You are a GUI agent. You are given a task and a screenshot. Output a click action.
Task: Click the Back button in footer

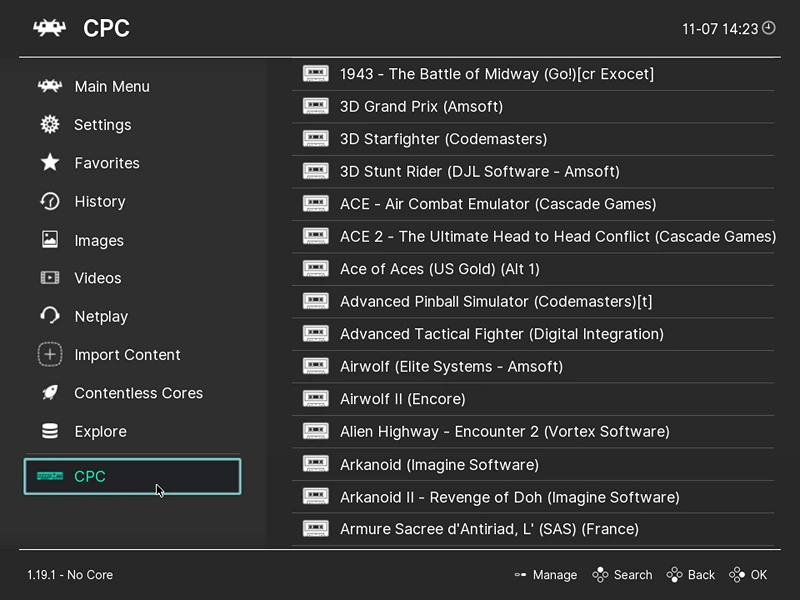tap(690, 575)
